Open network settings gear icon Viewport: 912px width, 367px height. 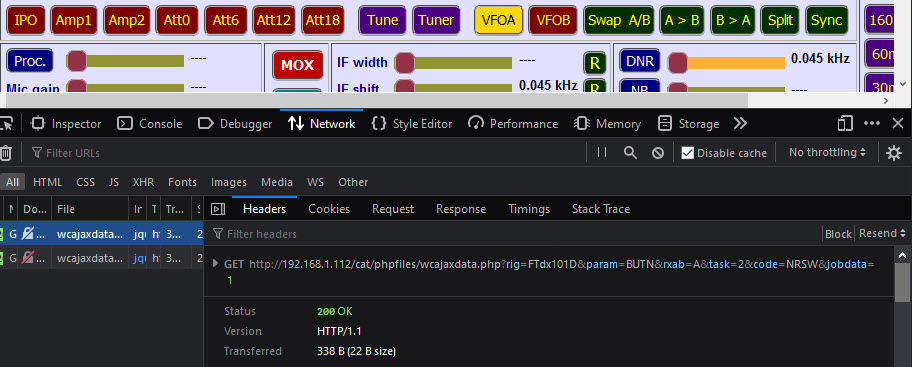893,153
